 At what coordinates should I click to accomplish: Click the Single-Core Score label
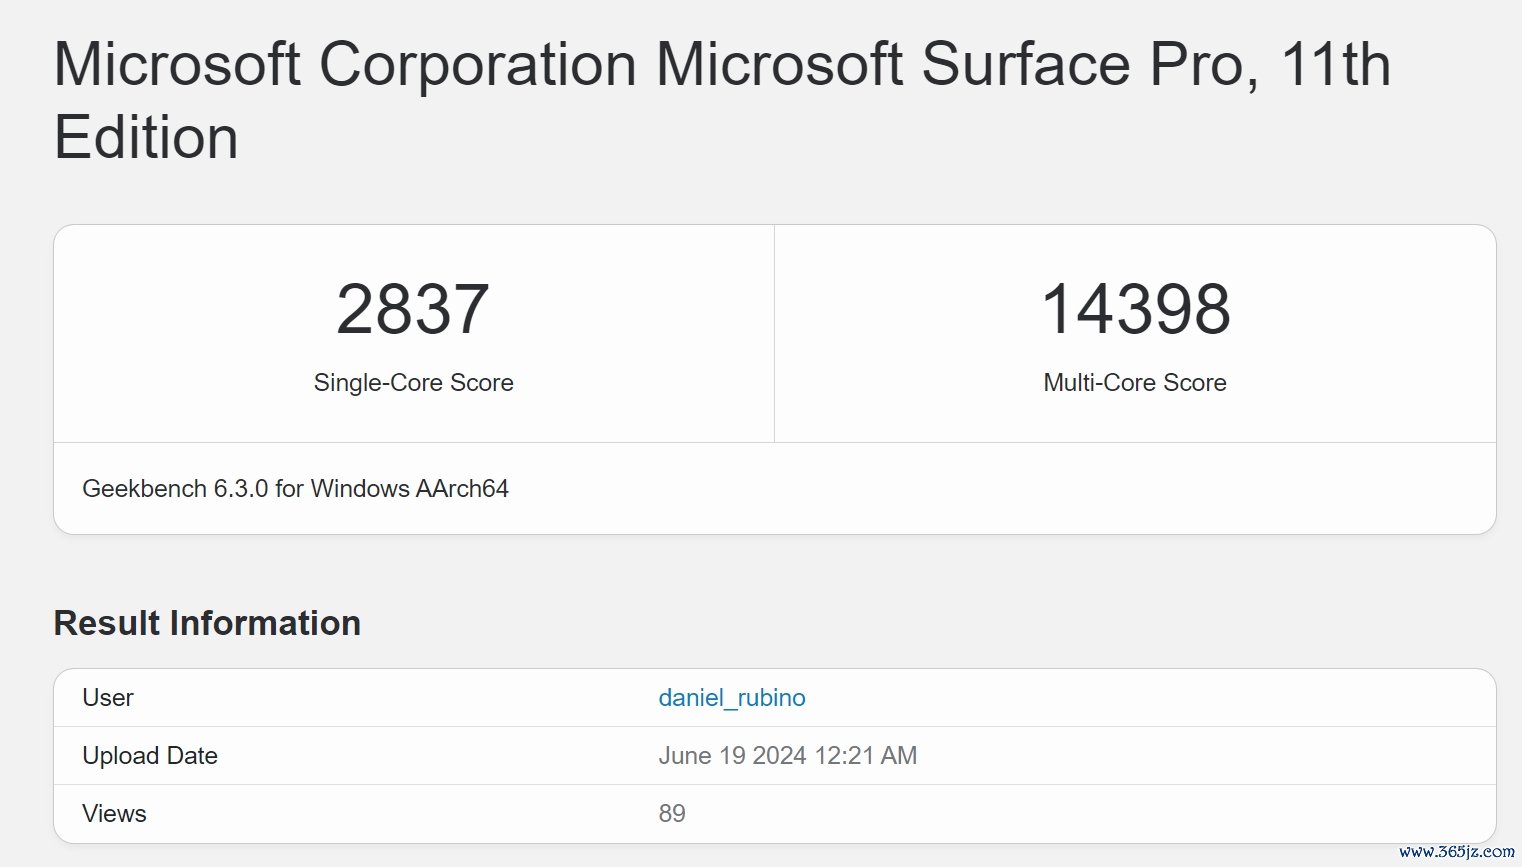(413, 383)
